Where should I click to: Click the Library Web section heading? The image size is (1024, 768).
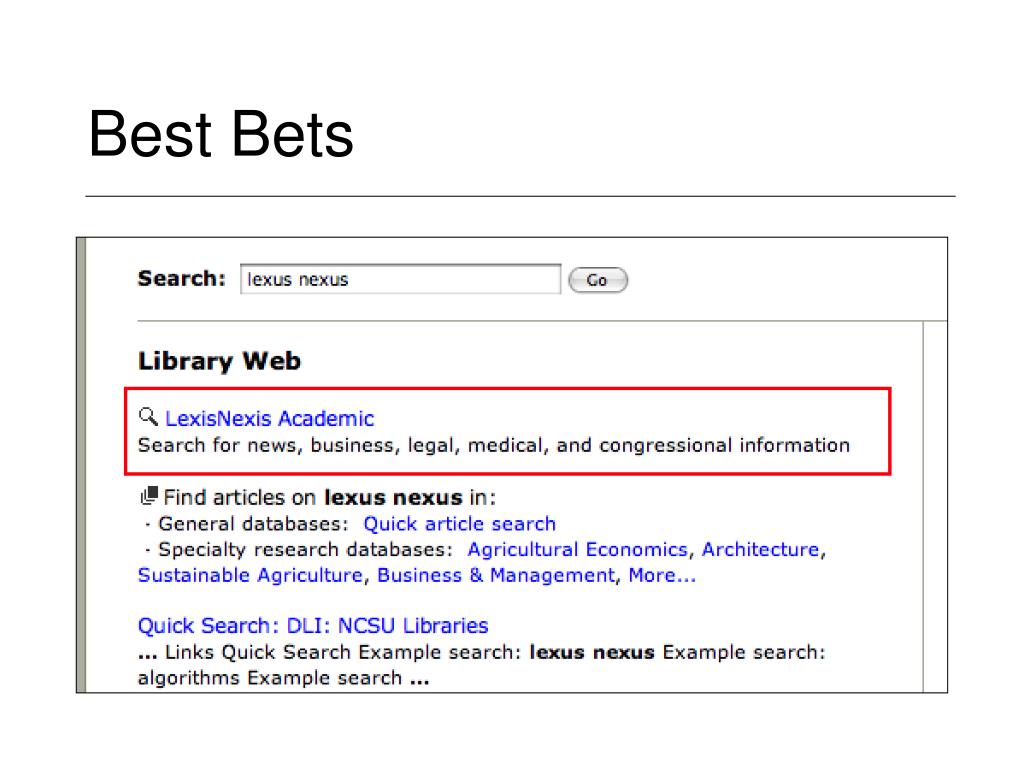pyautogui.click(x=219, y=361)
